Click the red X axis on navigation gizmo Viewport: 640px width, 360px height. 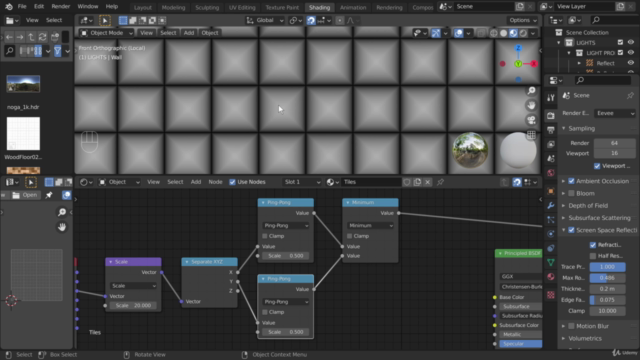[x=533, y=64]
